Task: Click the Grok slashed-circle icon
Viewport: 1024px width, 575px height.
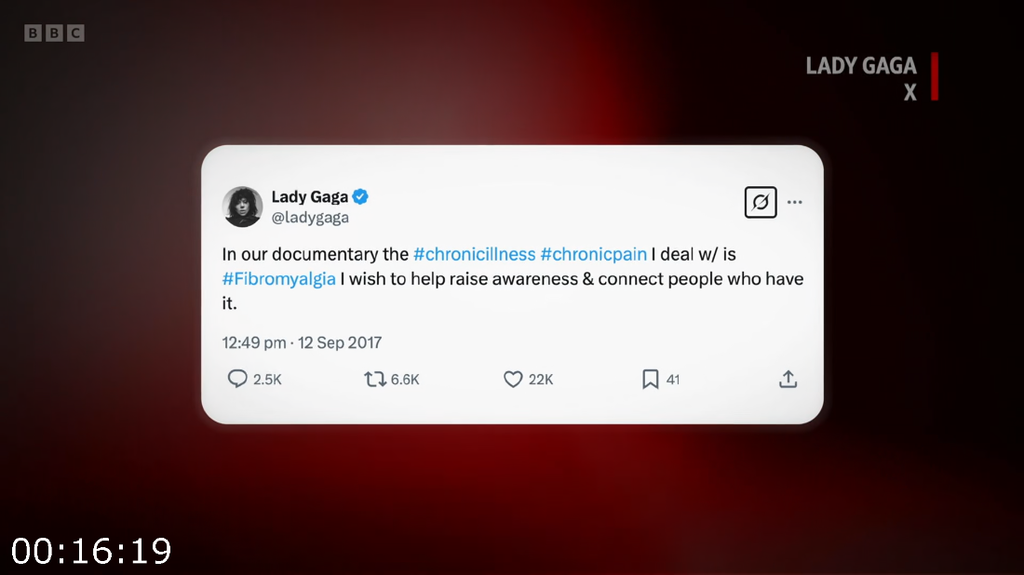Action: 761,202
